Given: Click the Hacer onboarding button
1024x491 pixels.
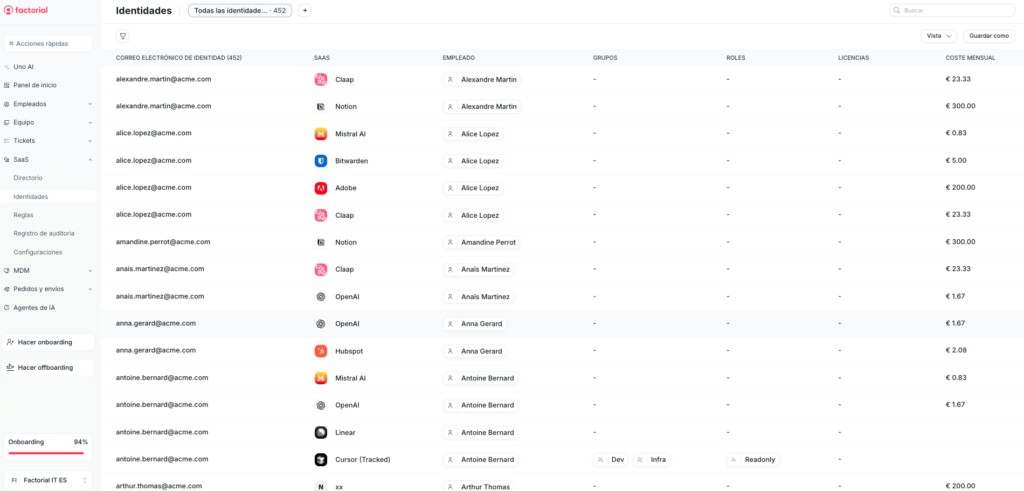Looking at the screenshot, I should (48, 342).
